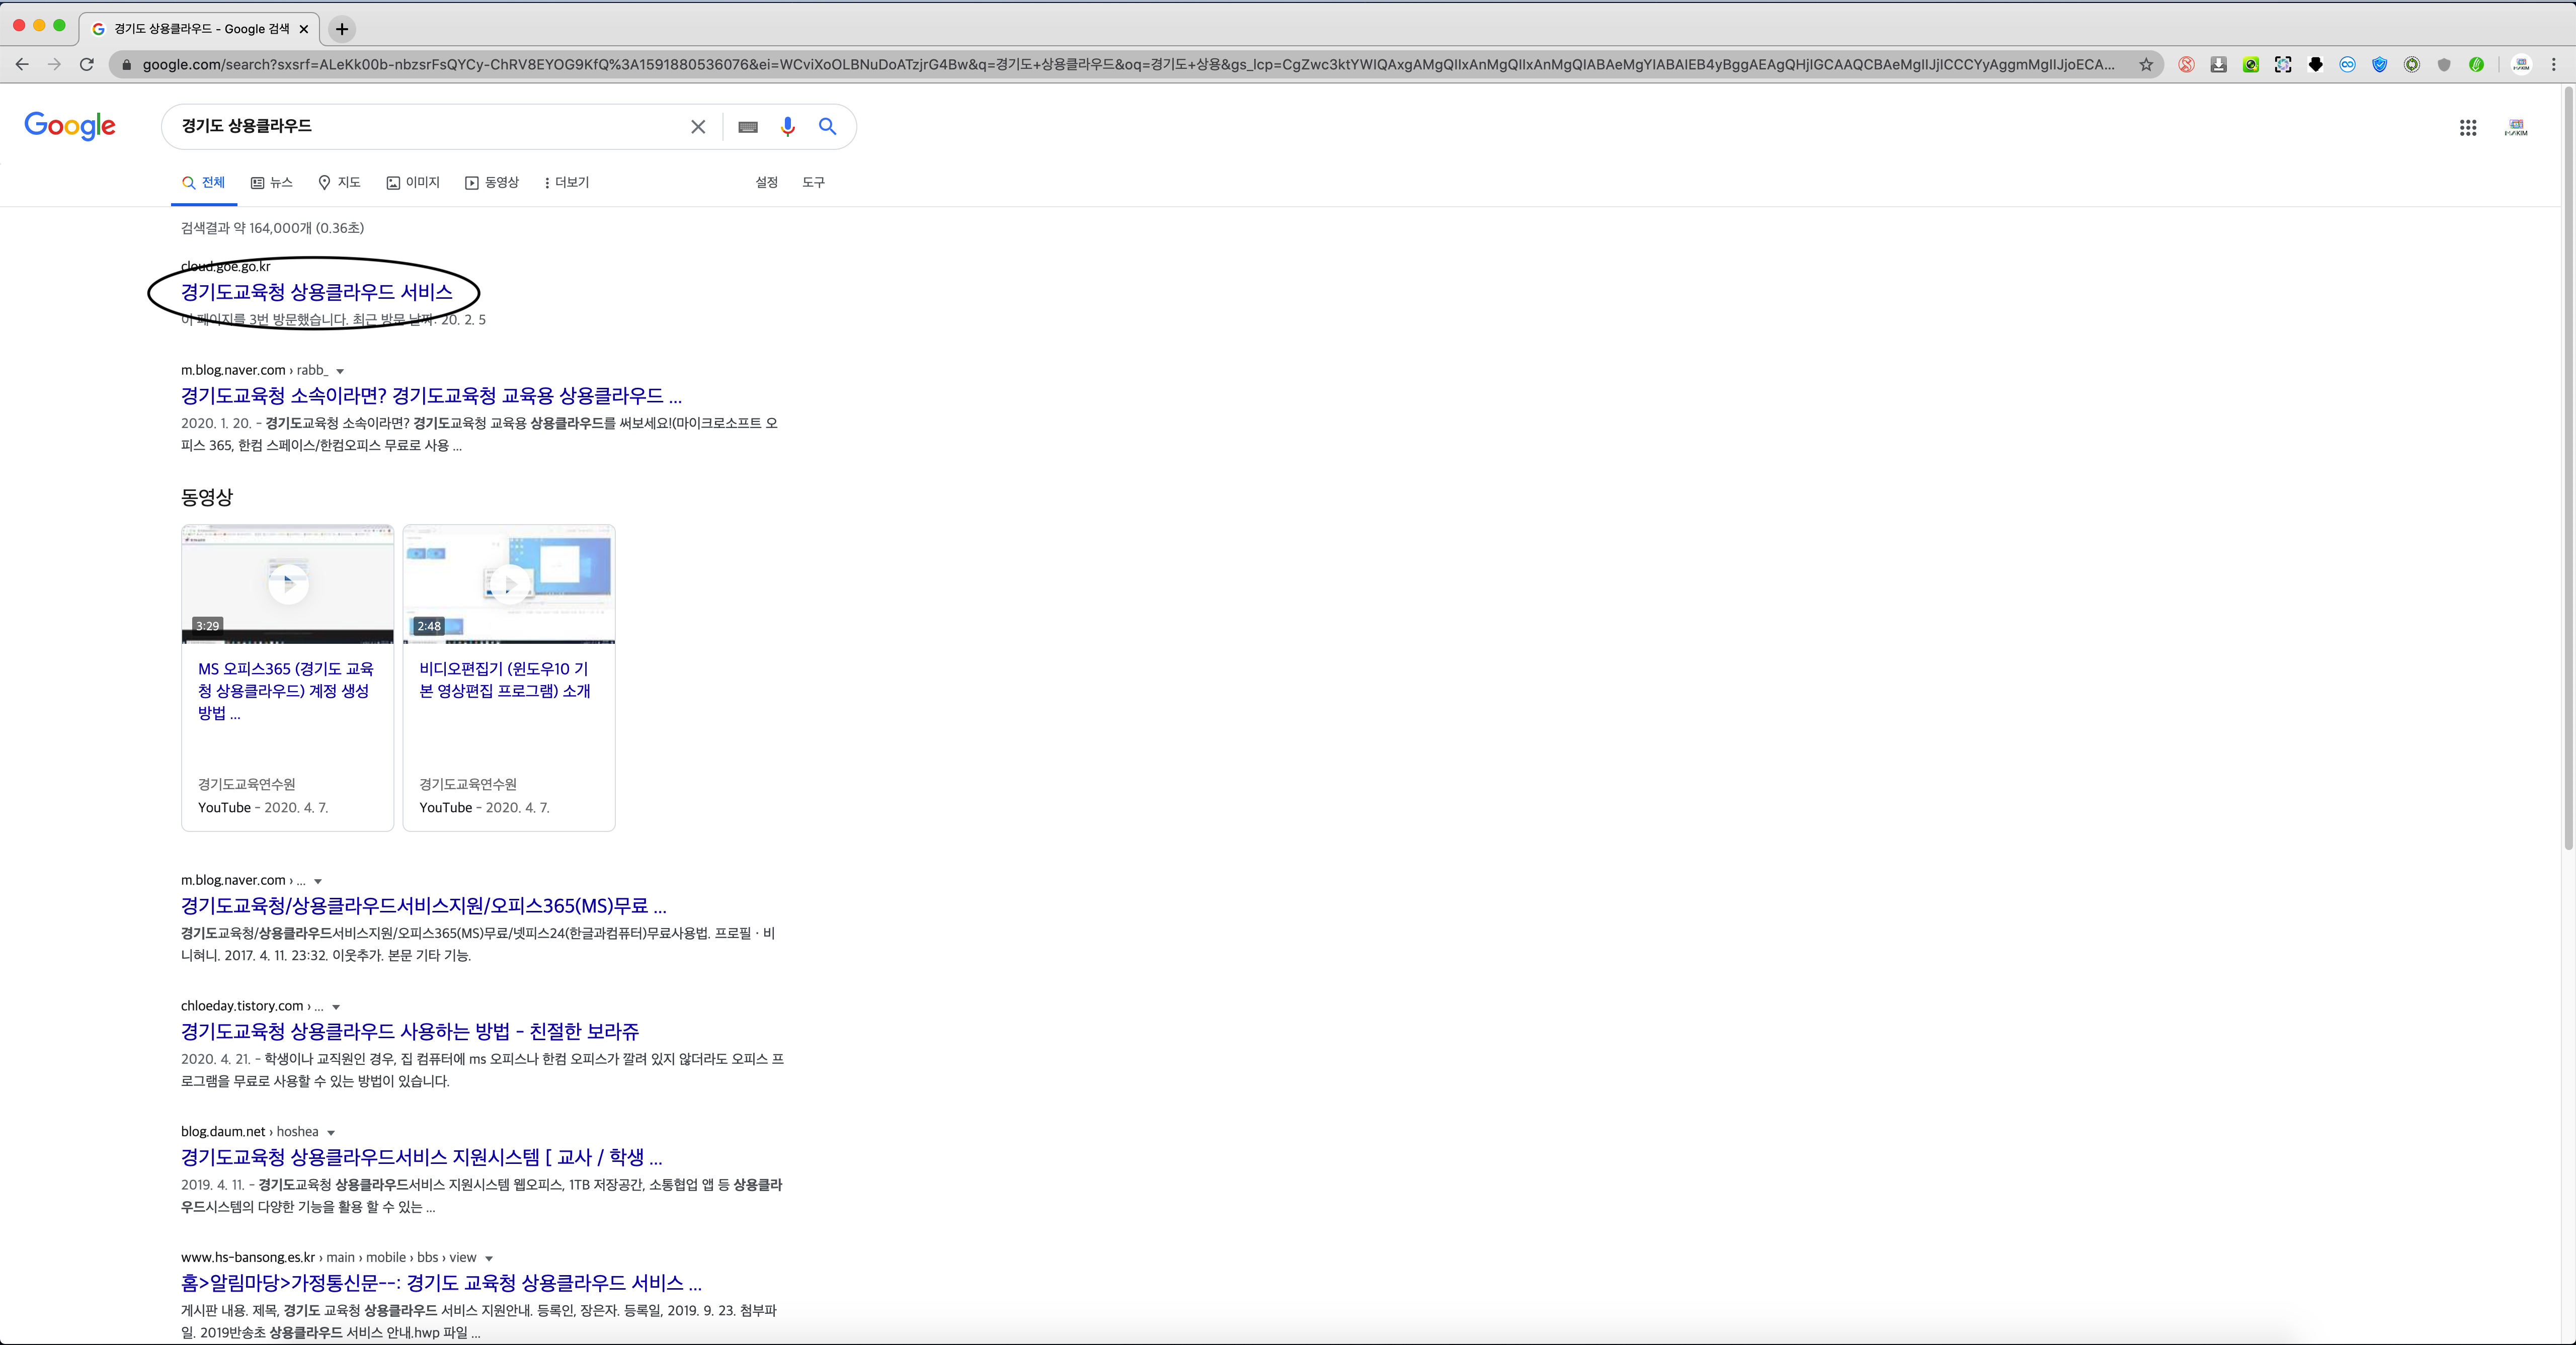Play the 3:29 MS 오피스365 video thumbnail

(288, 583)
